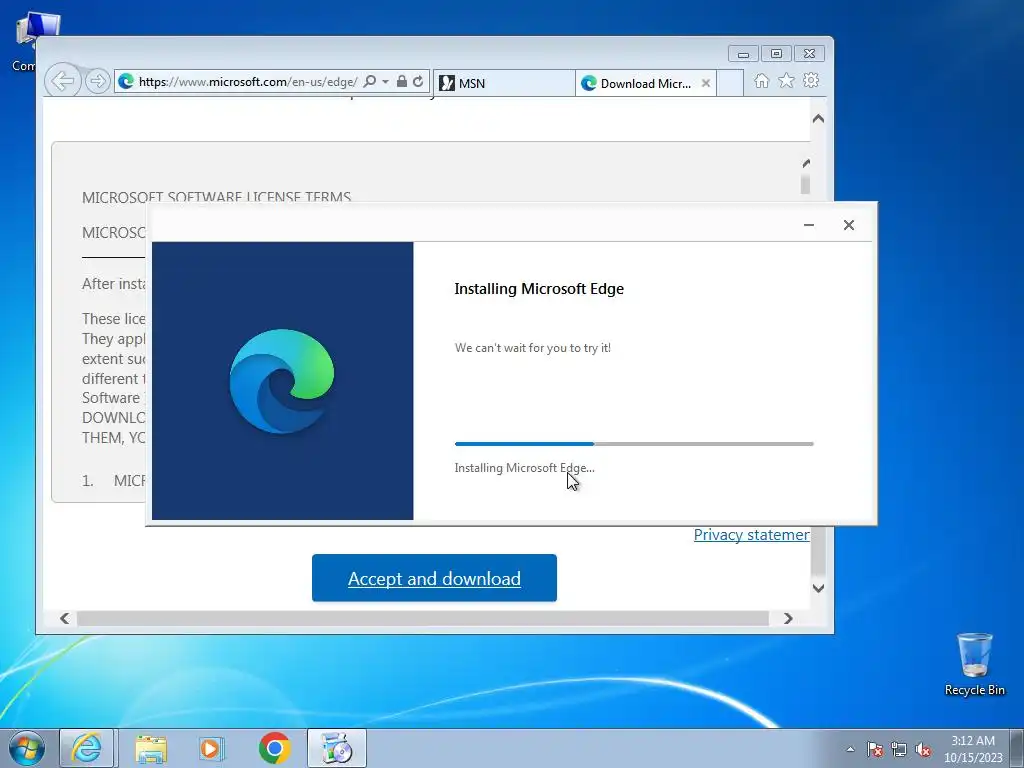Open the Action Center flag icon

[x=875, y=749]
